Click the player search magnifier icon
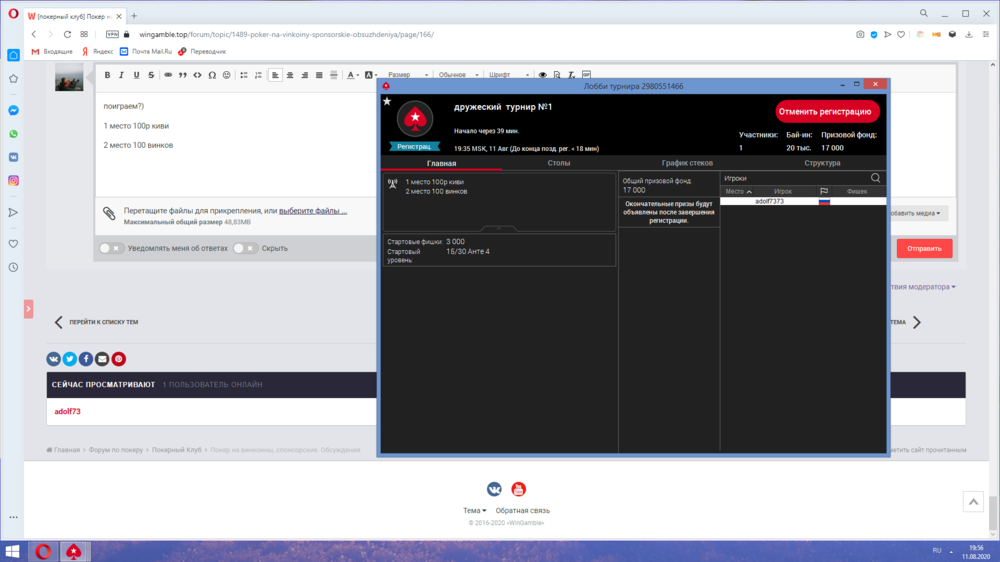Screen dimensions: 1000x562 [x=876, y=178]
